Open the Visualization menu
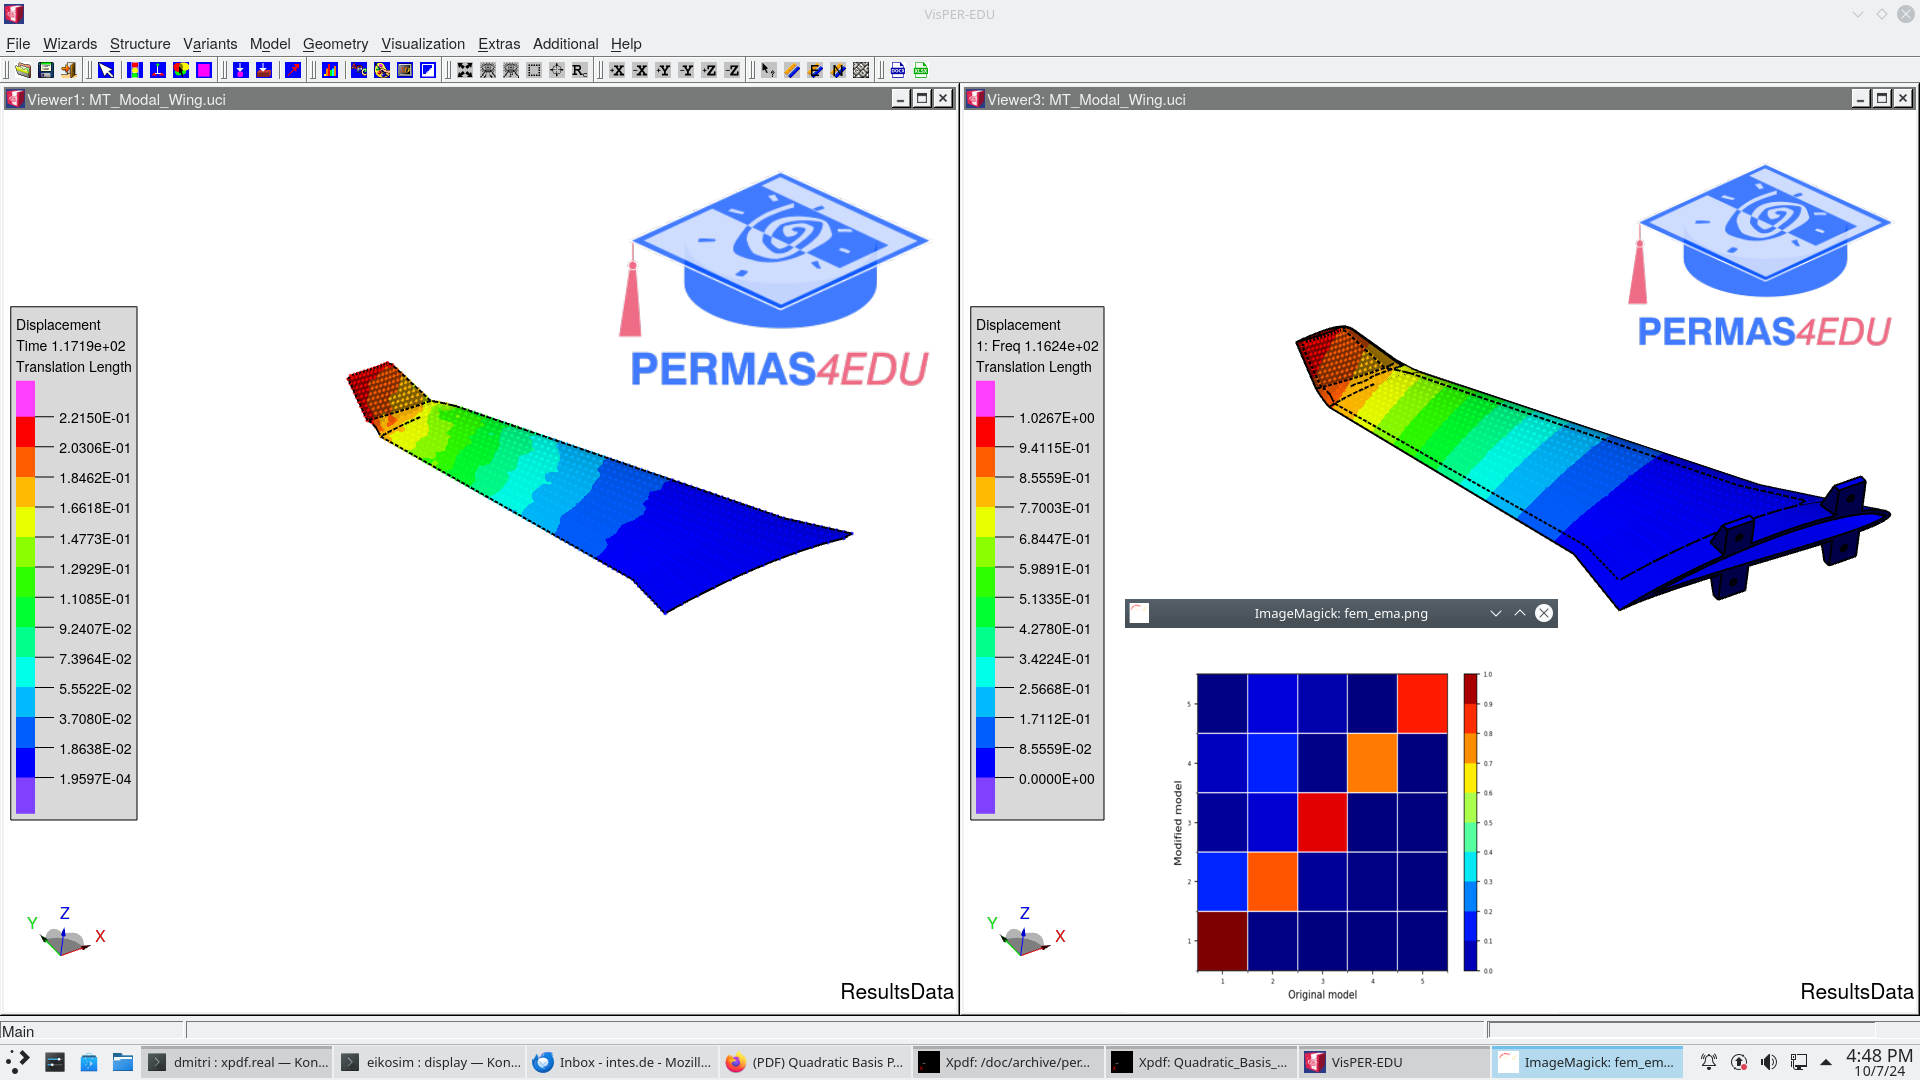This screenshot has width=1920, height=1080. (x=423, y=44)
